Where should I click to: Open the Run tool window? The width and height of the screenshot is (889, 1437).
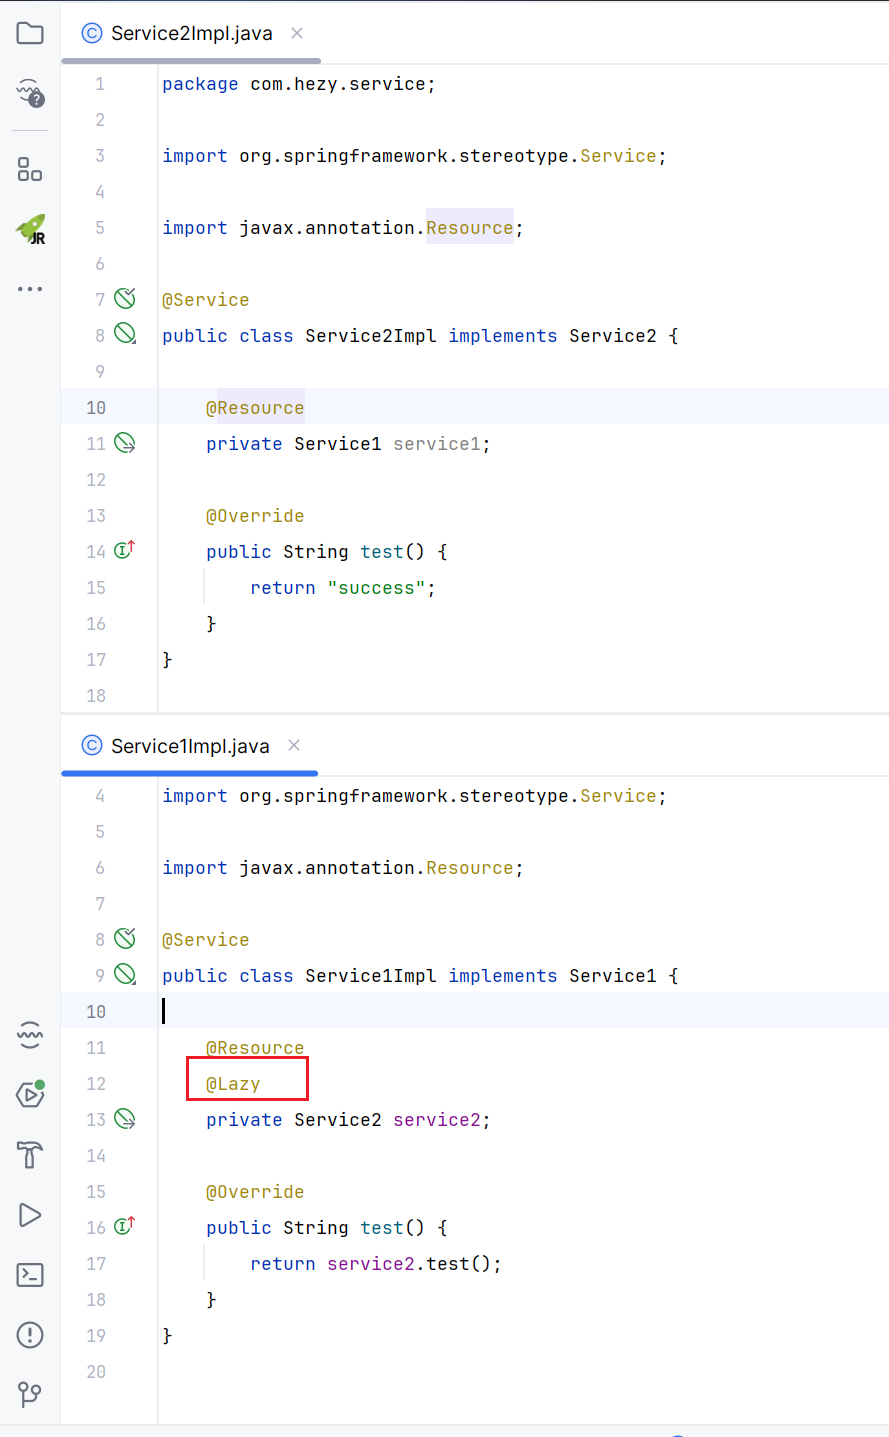tap(30, 1215)
